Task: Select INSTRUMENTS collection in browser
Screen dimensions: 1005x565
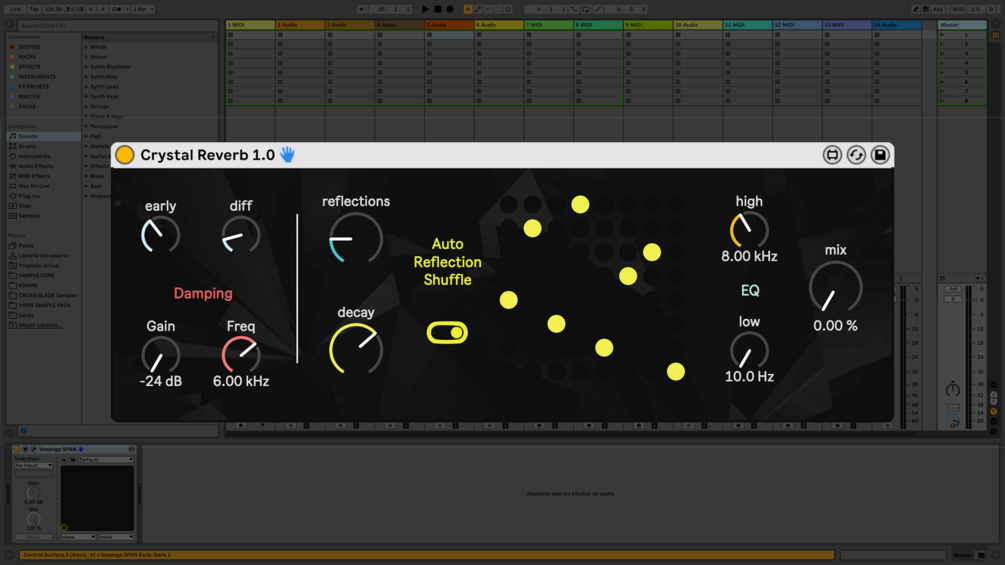Action: (x=37, y=77)
